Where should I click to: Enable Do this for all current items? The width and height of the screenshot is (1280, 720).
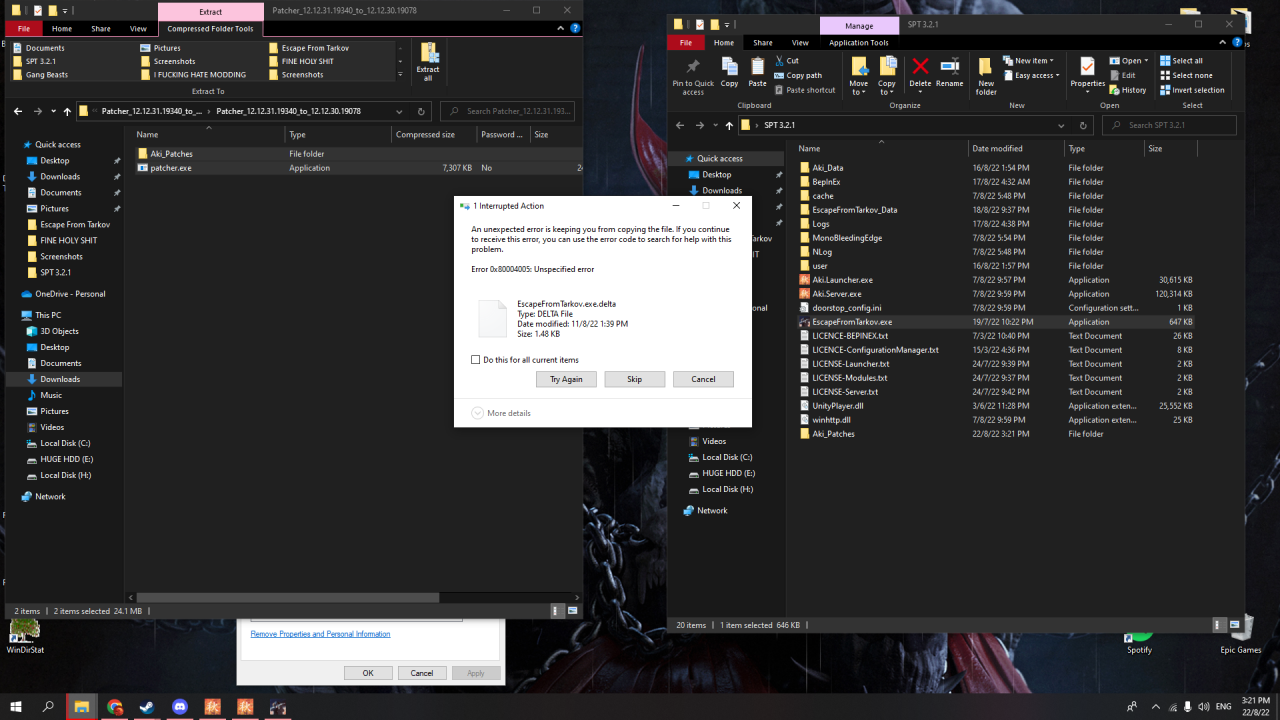(x=476, y=360)
